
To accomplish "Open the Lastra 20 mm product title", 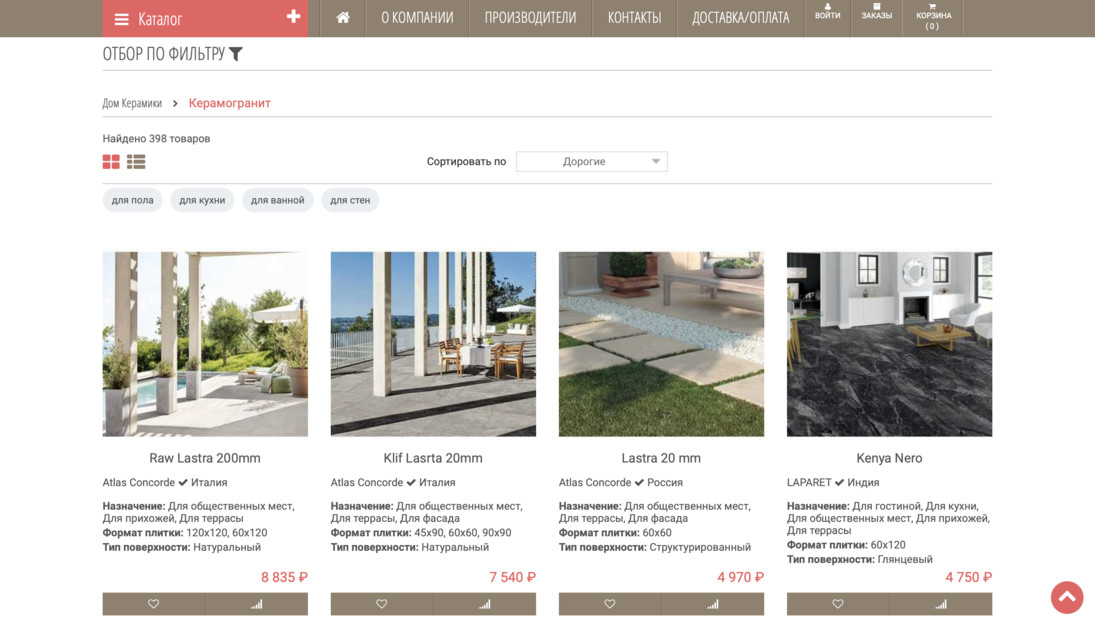I will point(661,459).
